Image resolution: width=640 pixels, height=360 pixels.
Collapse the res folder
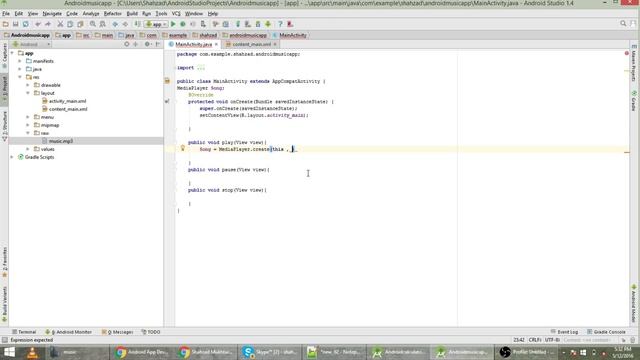[20, 77]
